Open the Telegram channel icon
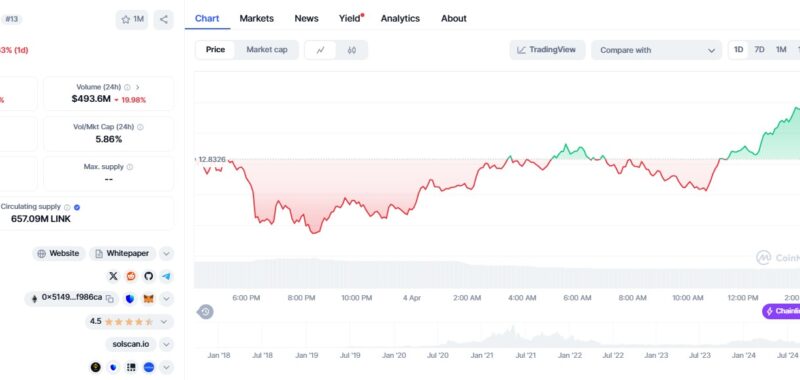The height and width of the screenshot is (380, 800). pyautogui.click(x=166, y=276)
